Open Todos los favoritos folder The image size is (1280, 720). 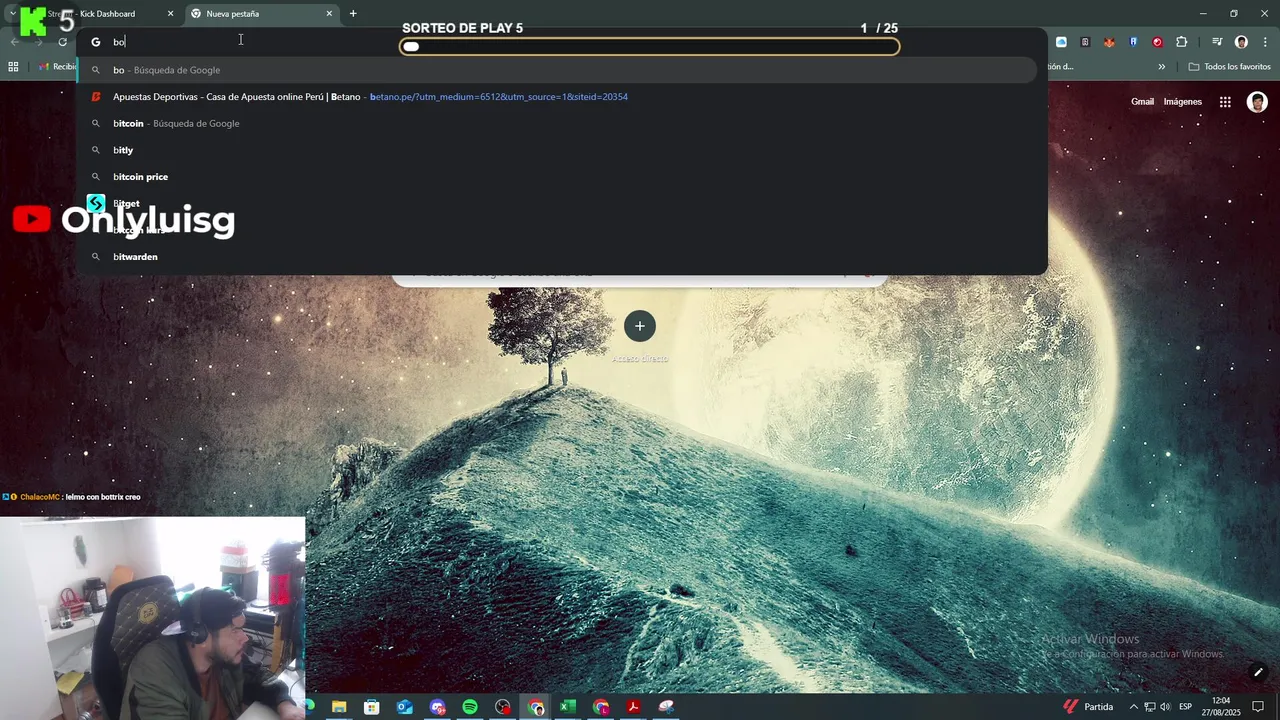(1229, 67)
